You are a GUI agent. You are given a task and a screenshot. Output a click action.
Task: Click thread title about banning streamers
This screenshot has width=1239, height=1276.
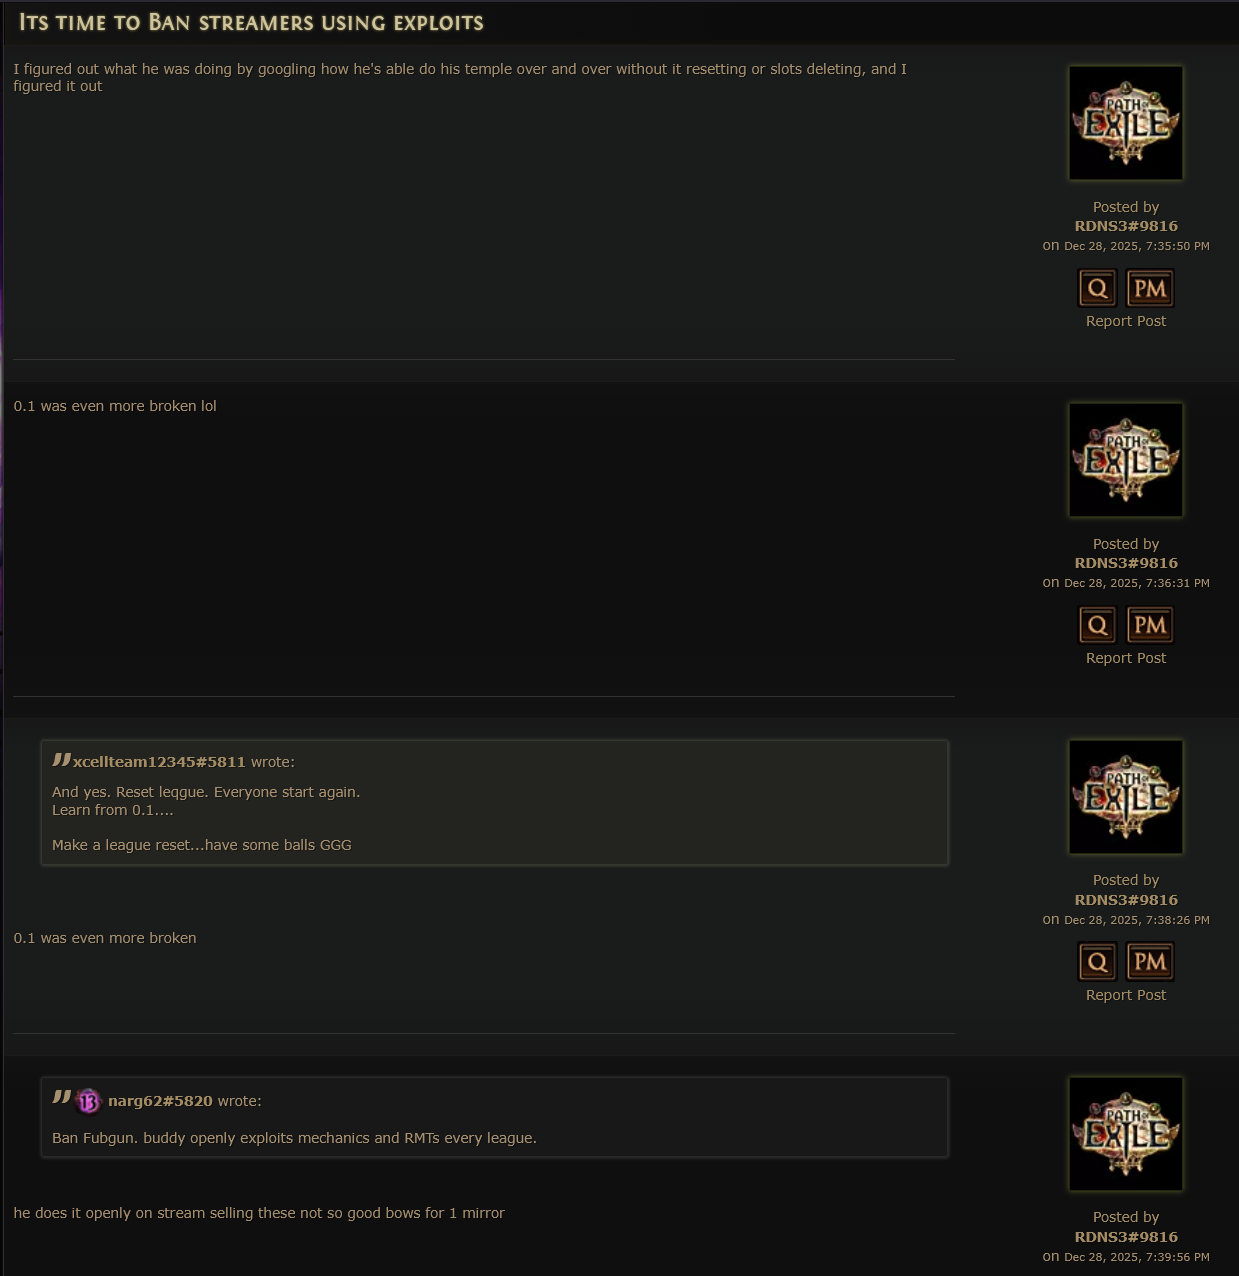pyautogui.click(x=251, y=22)
